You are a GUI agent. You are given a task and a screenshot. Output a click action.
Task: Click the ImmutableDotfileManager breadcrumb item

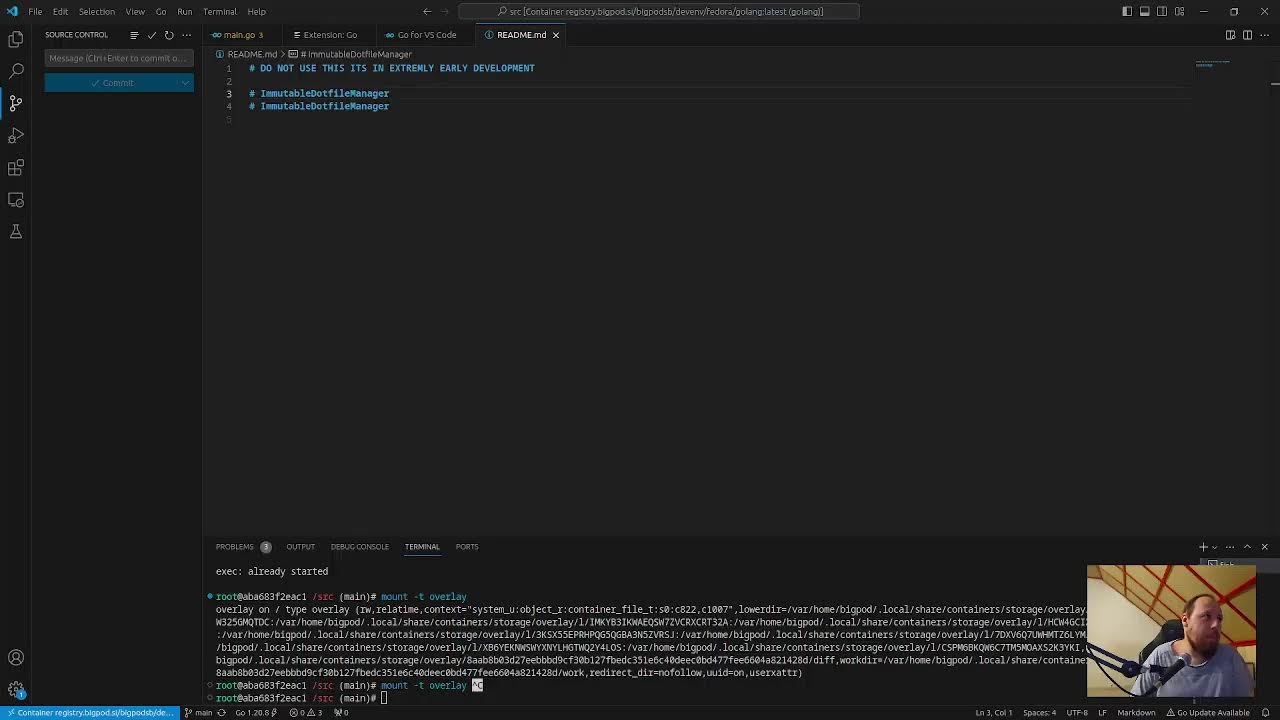click(355, 54)
